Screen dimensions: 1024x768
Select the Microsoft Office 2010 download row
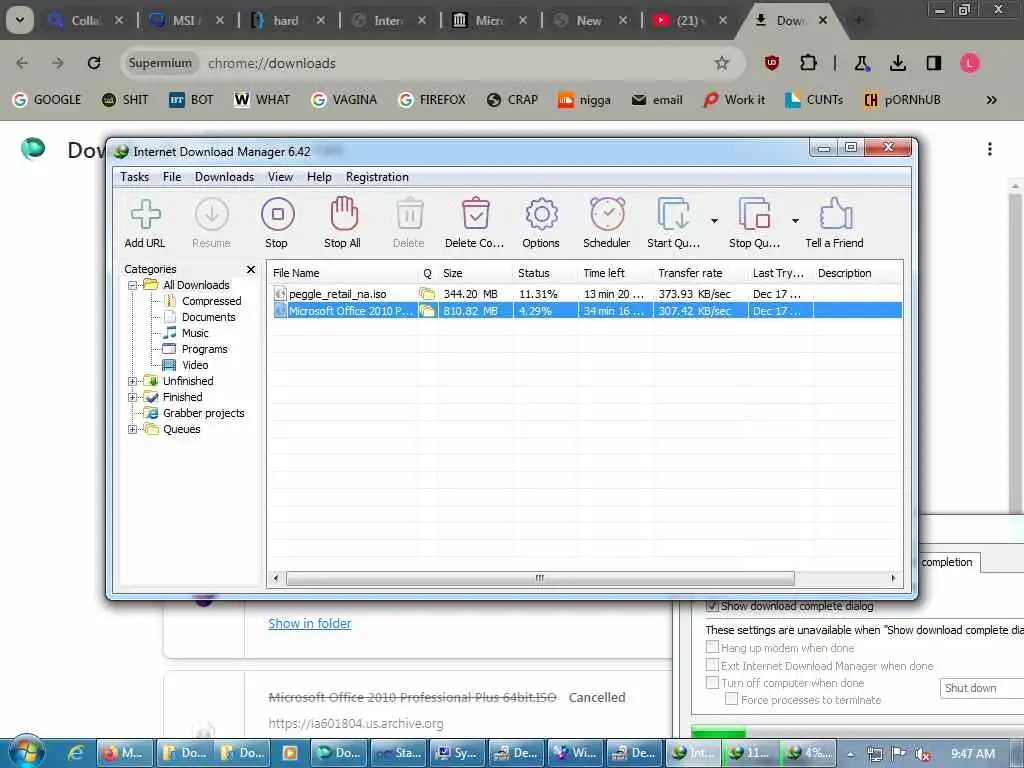[586, 311]
